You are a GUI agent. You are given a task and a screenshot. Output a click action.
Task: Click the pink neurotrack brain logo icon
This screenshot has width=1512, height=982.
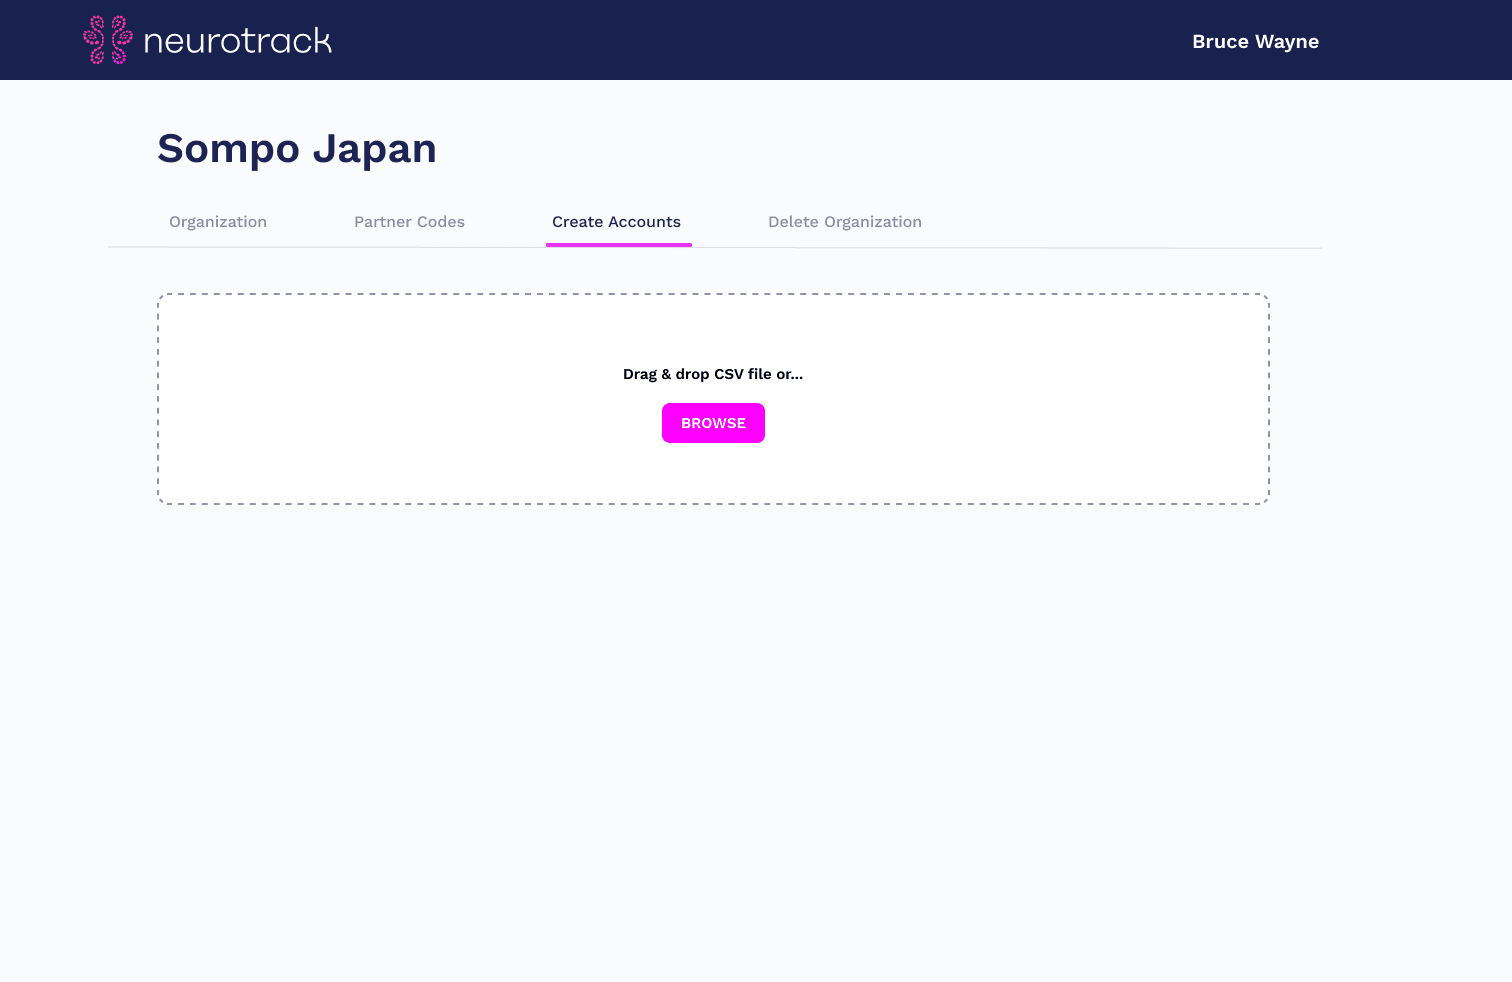pyautogui.click(x=108, y=40)
